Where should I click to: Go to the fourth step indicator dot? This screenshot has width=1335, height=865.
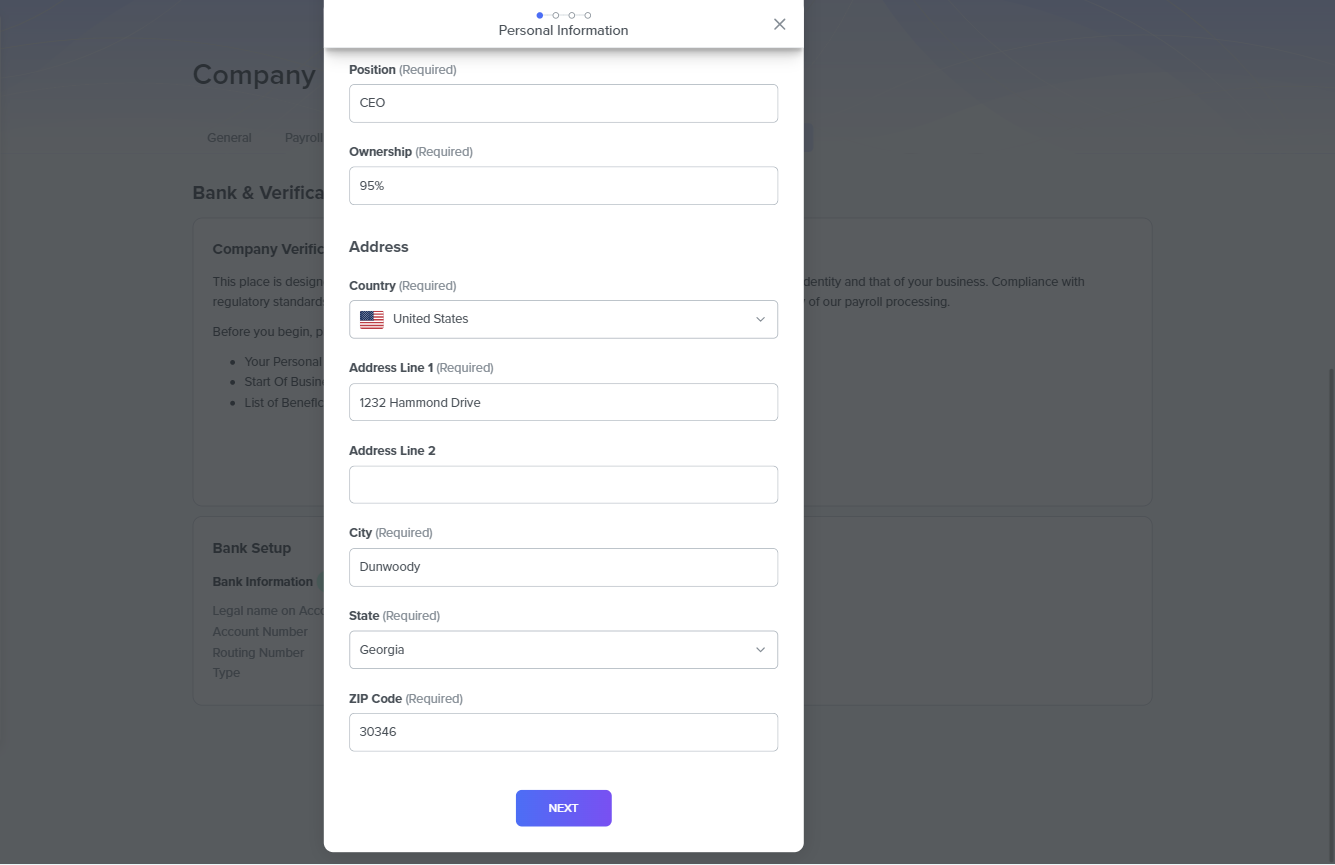pyautogui.click(x=588, y=15)
